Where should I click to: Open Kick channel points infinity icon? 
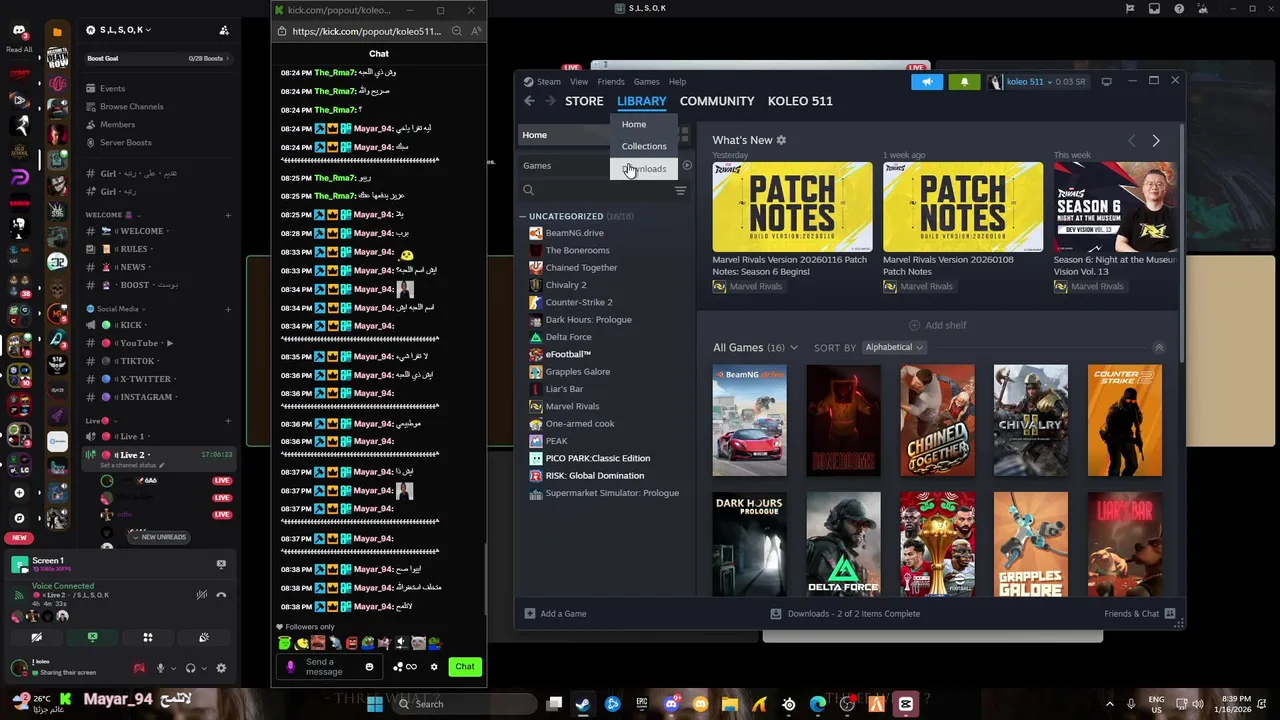pos(411,667)
